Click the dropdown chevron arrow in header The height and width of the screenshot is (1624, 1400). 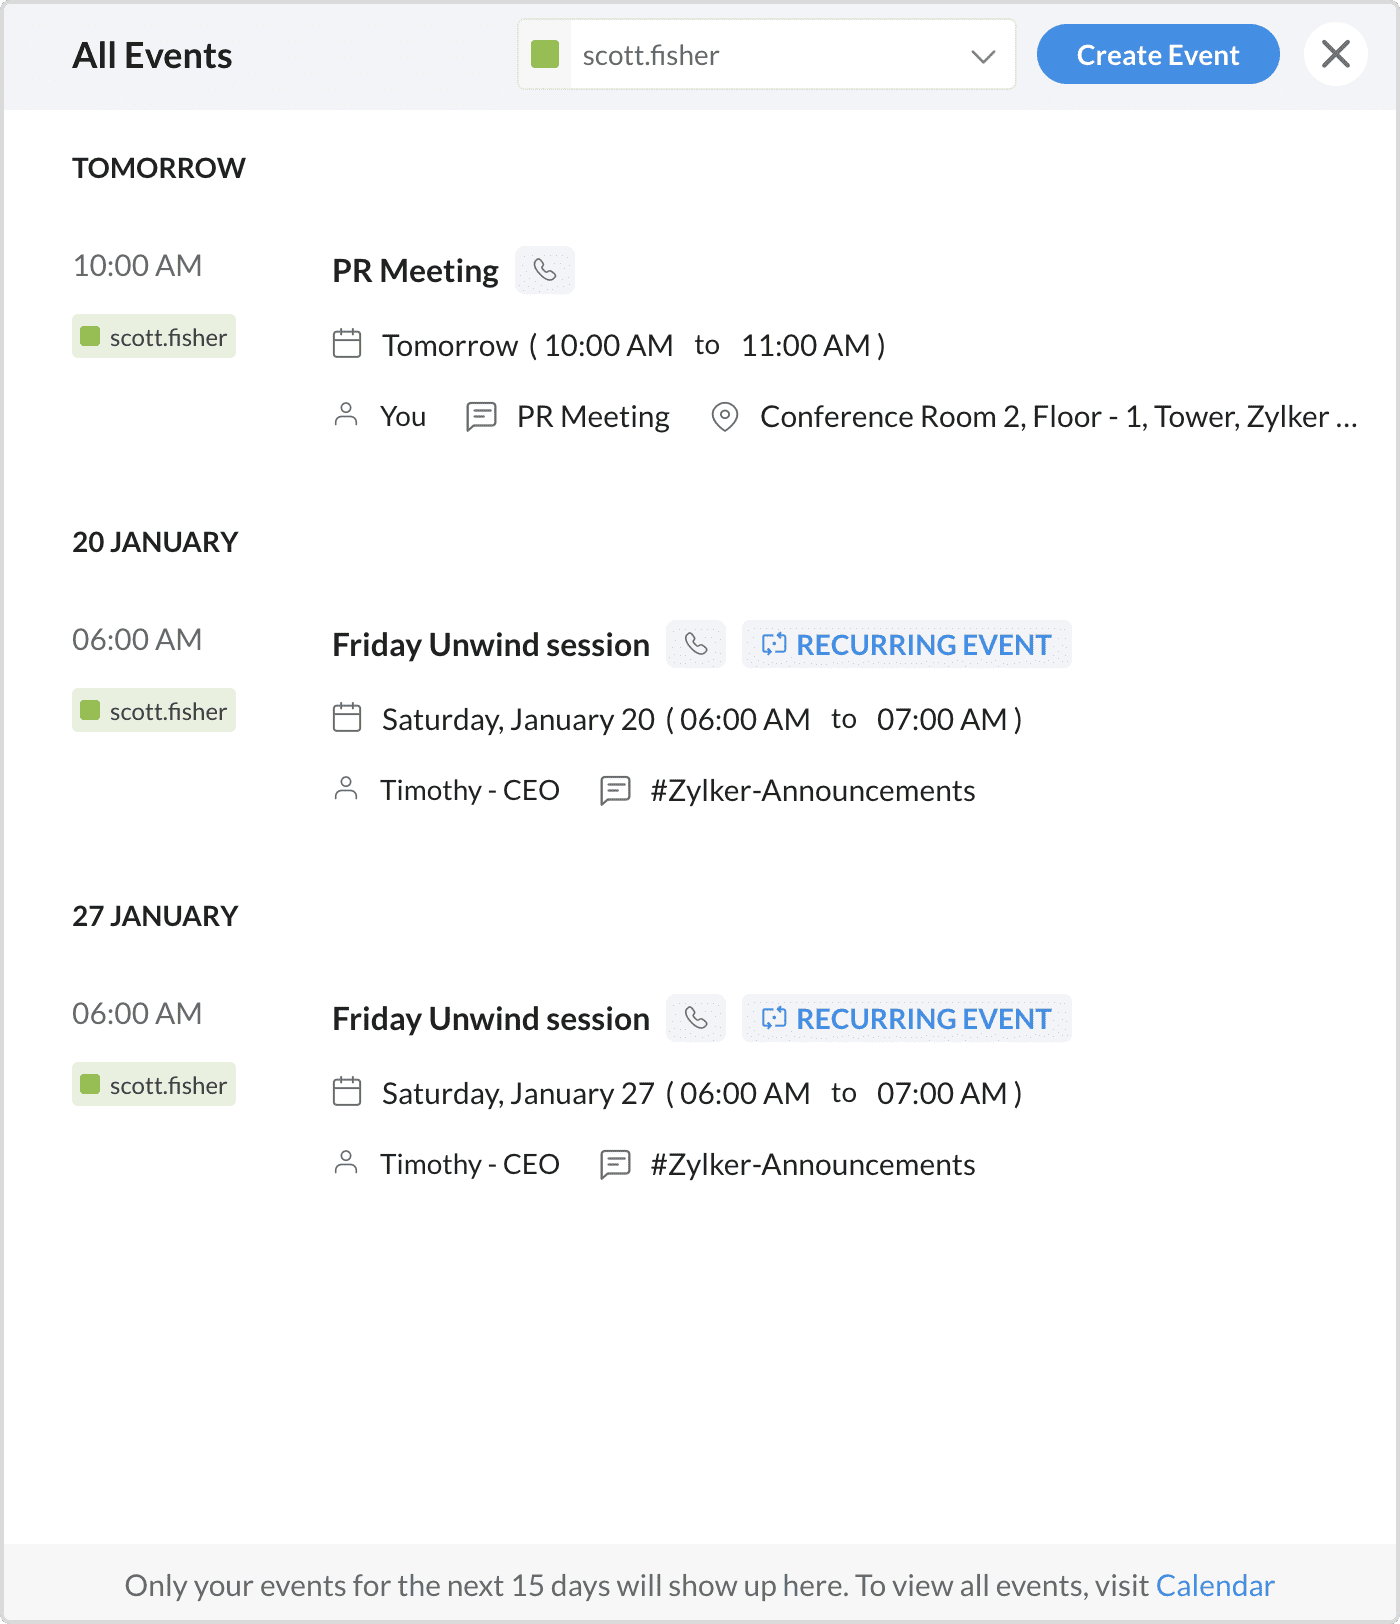tap(983, 56)
